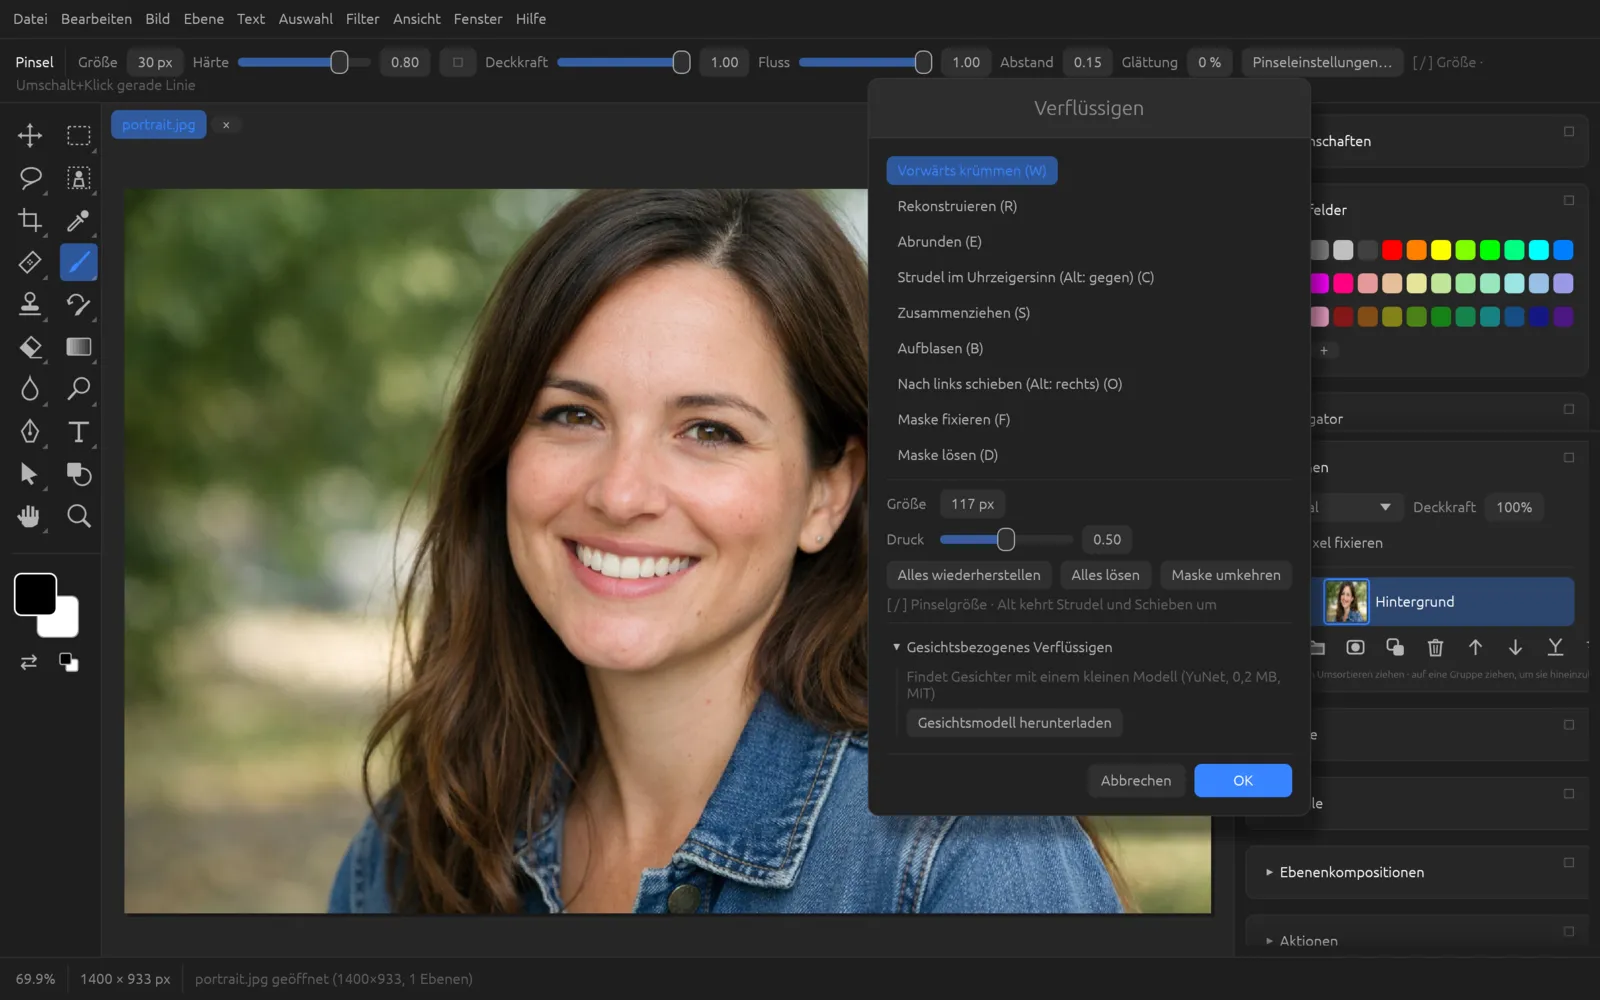Confirm the Verflüssigen dialog with OK

[1242, 780]
